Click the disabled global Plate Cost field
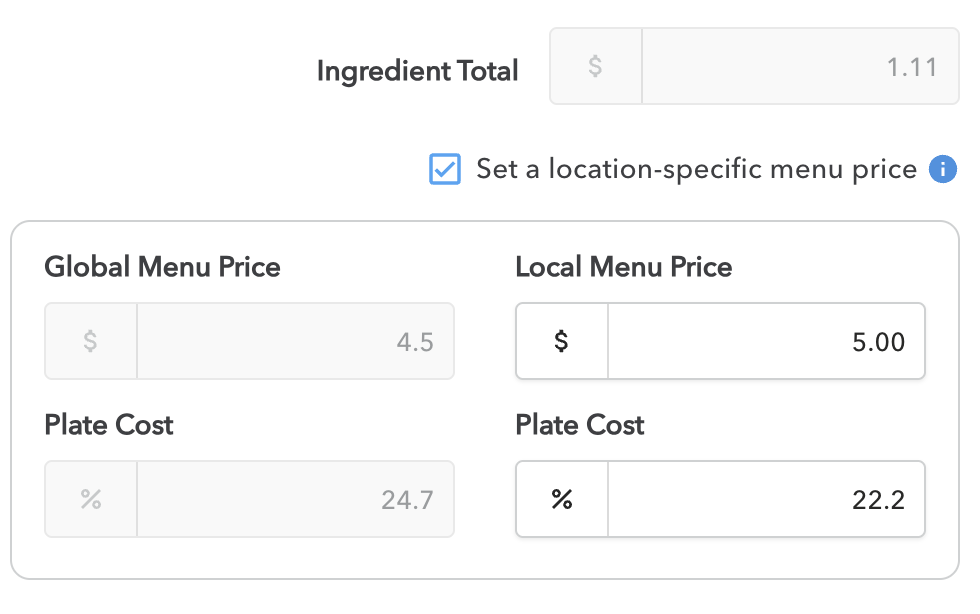This screenshot has width=980, height=614. click(x=295, y=499)
